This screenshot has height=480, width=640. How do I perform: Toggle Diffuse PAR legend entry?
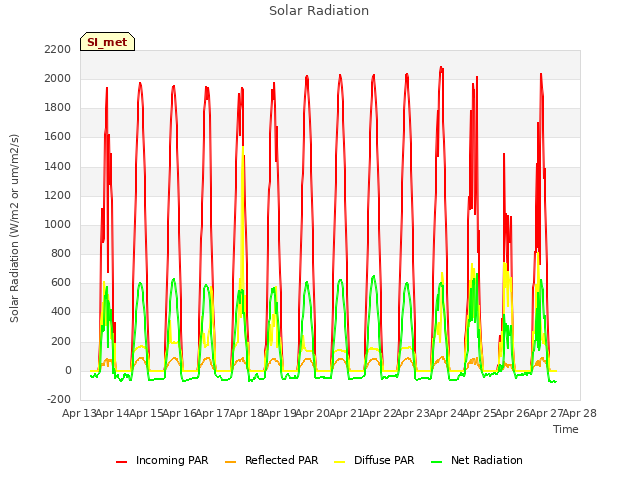click(374, 460)
